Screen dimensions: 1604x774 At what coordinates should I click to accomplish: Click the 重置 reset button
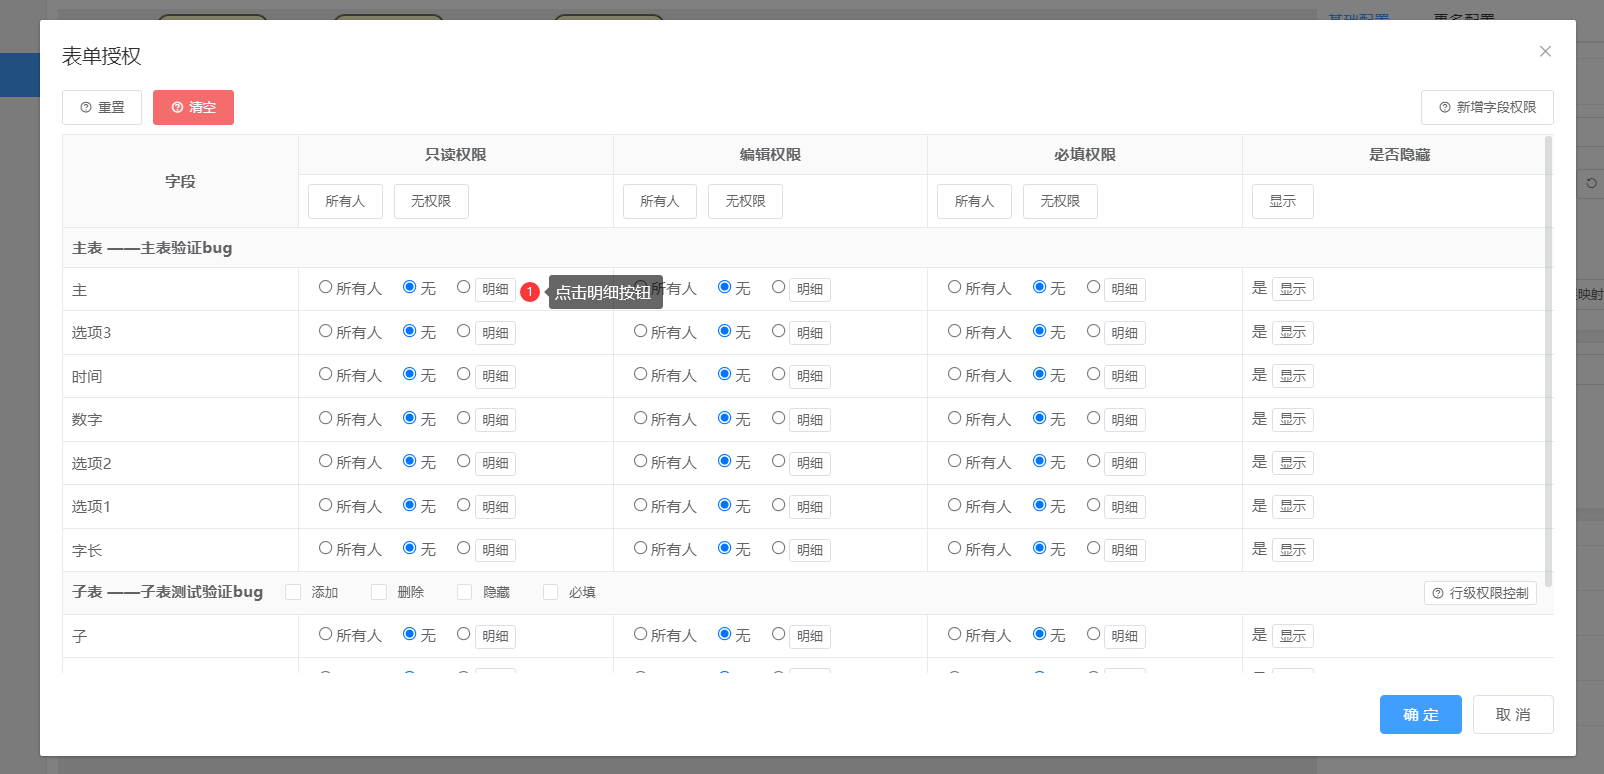point(102,107)
